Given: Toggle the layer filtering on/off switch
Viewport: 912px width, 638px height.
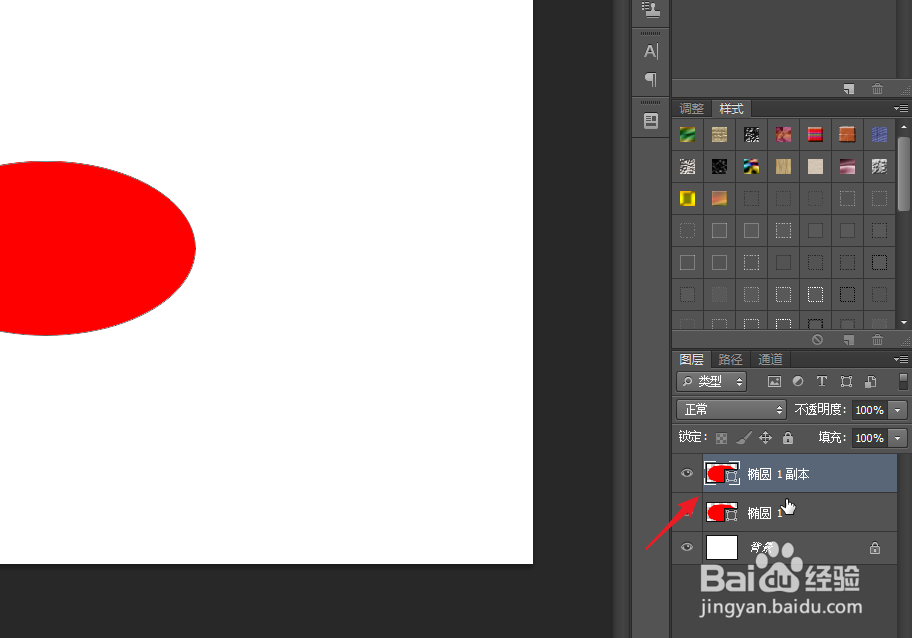Looking at the screenshot, I should [903, 382].
